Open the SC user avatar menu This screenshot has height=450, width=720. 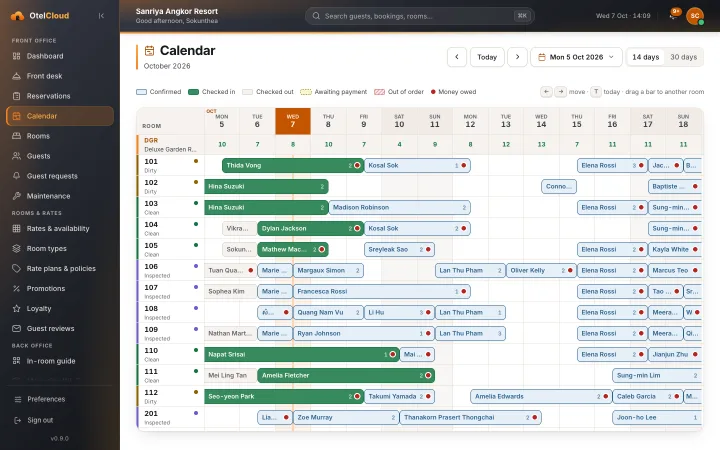point(695,16)
